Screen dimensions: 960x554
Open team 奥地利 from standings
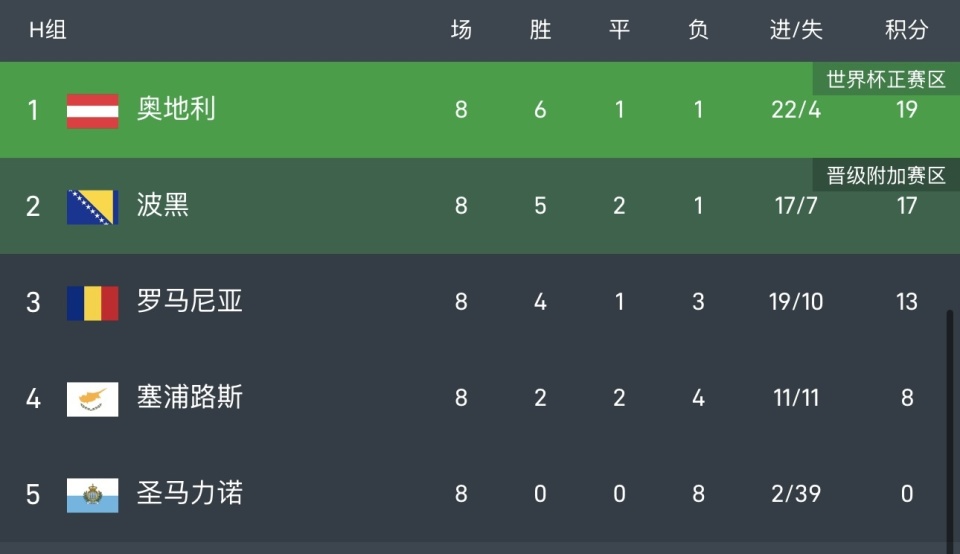(176, 110)
